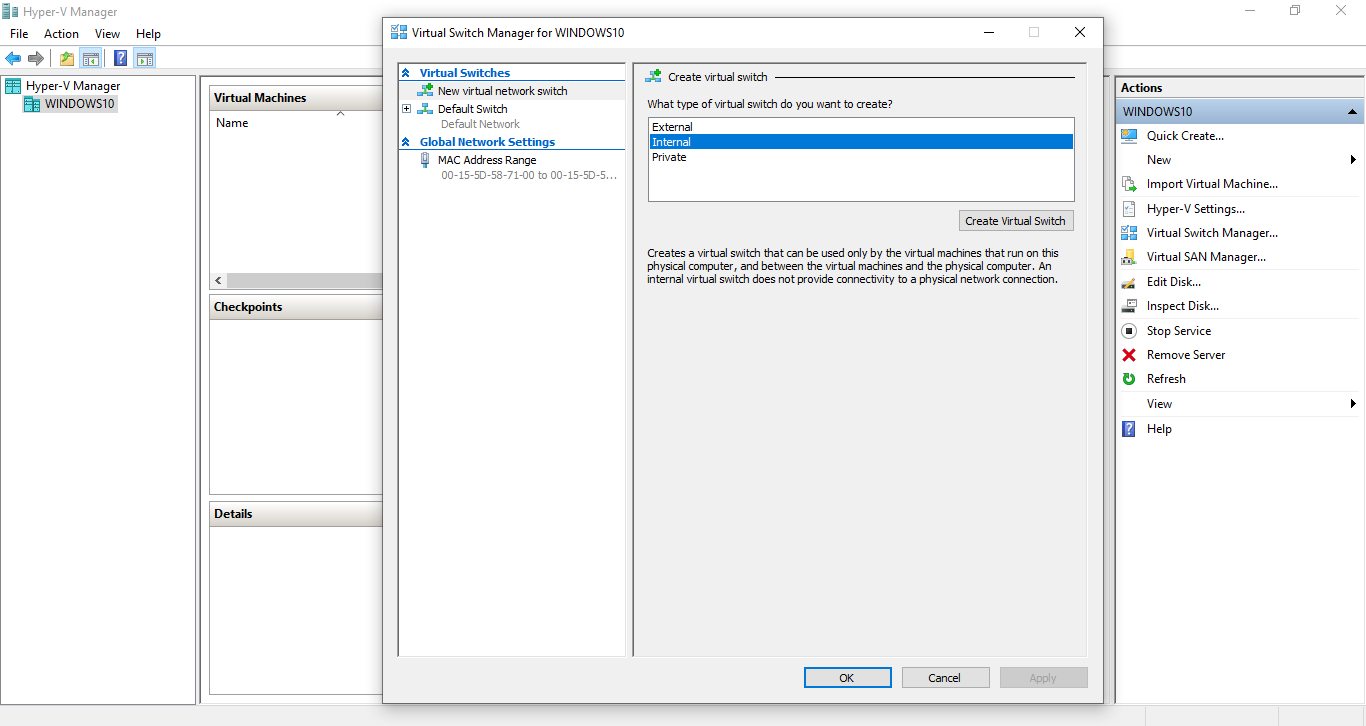This screenshot has height=726, width=1366.
Task: Click the Export List folder toolbar icon
Action: (66, 57)
